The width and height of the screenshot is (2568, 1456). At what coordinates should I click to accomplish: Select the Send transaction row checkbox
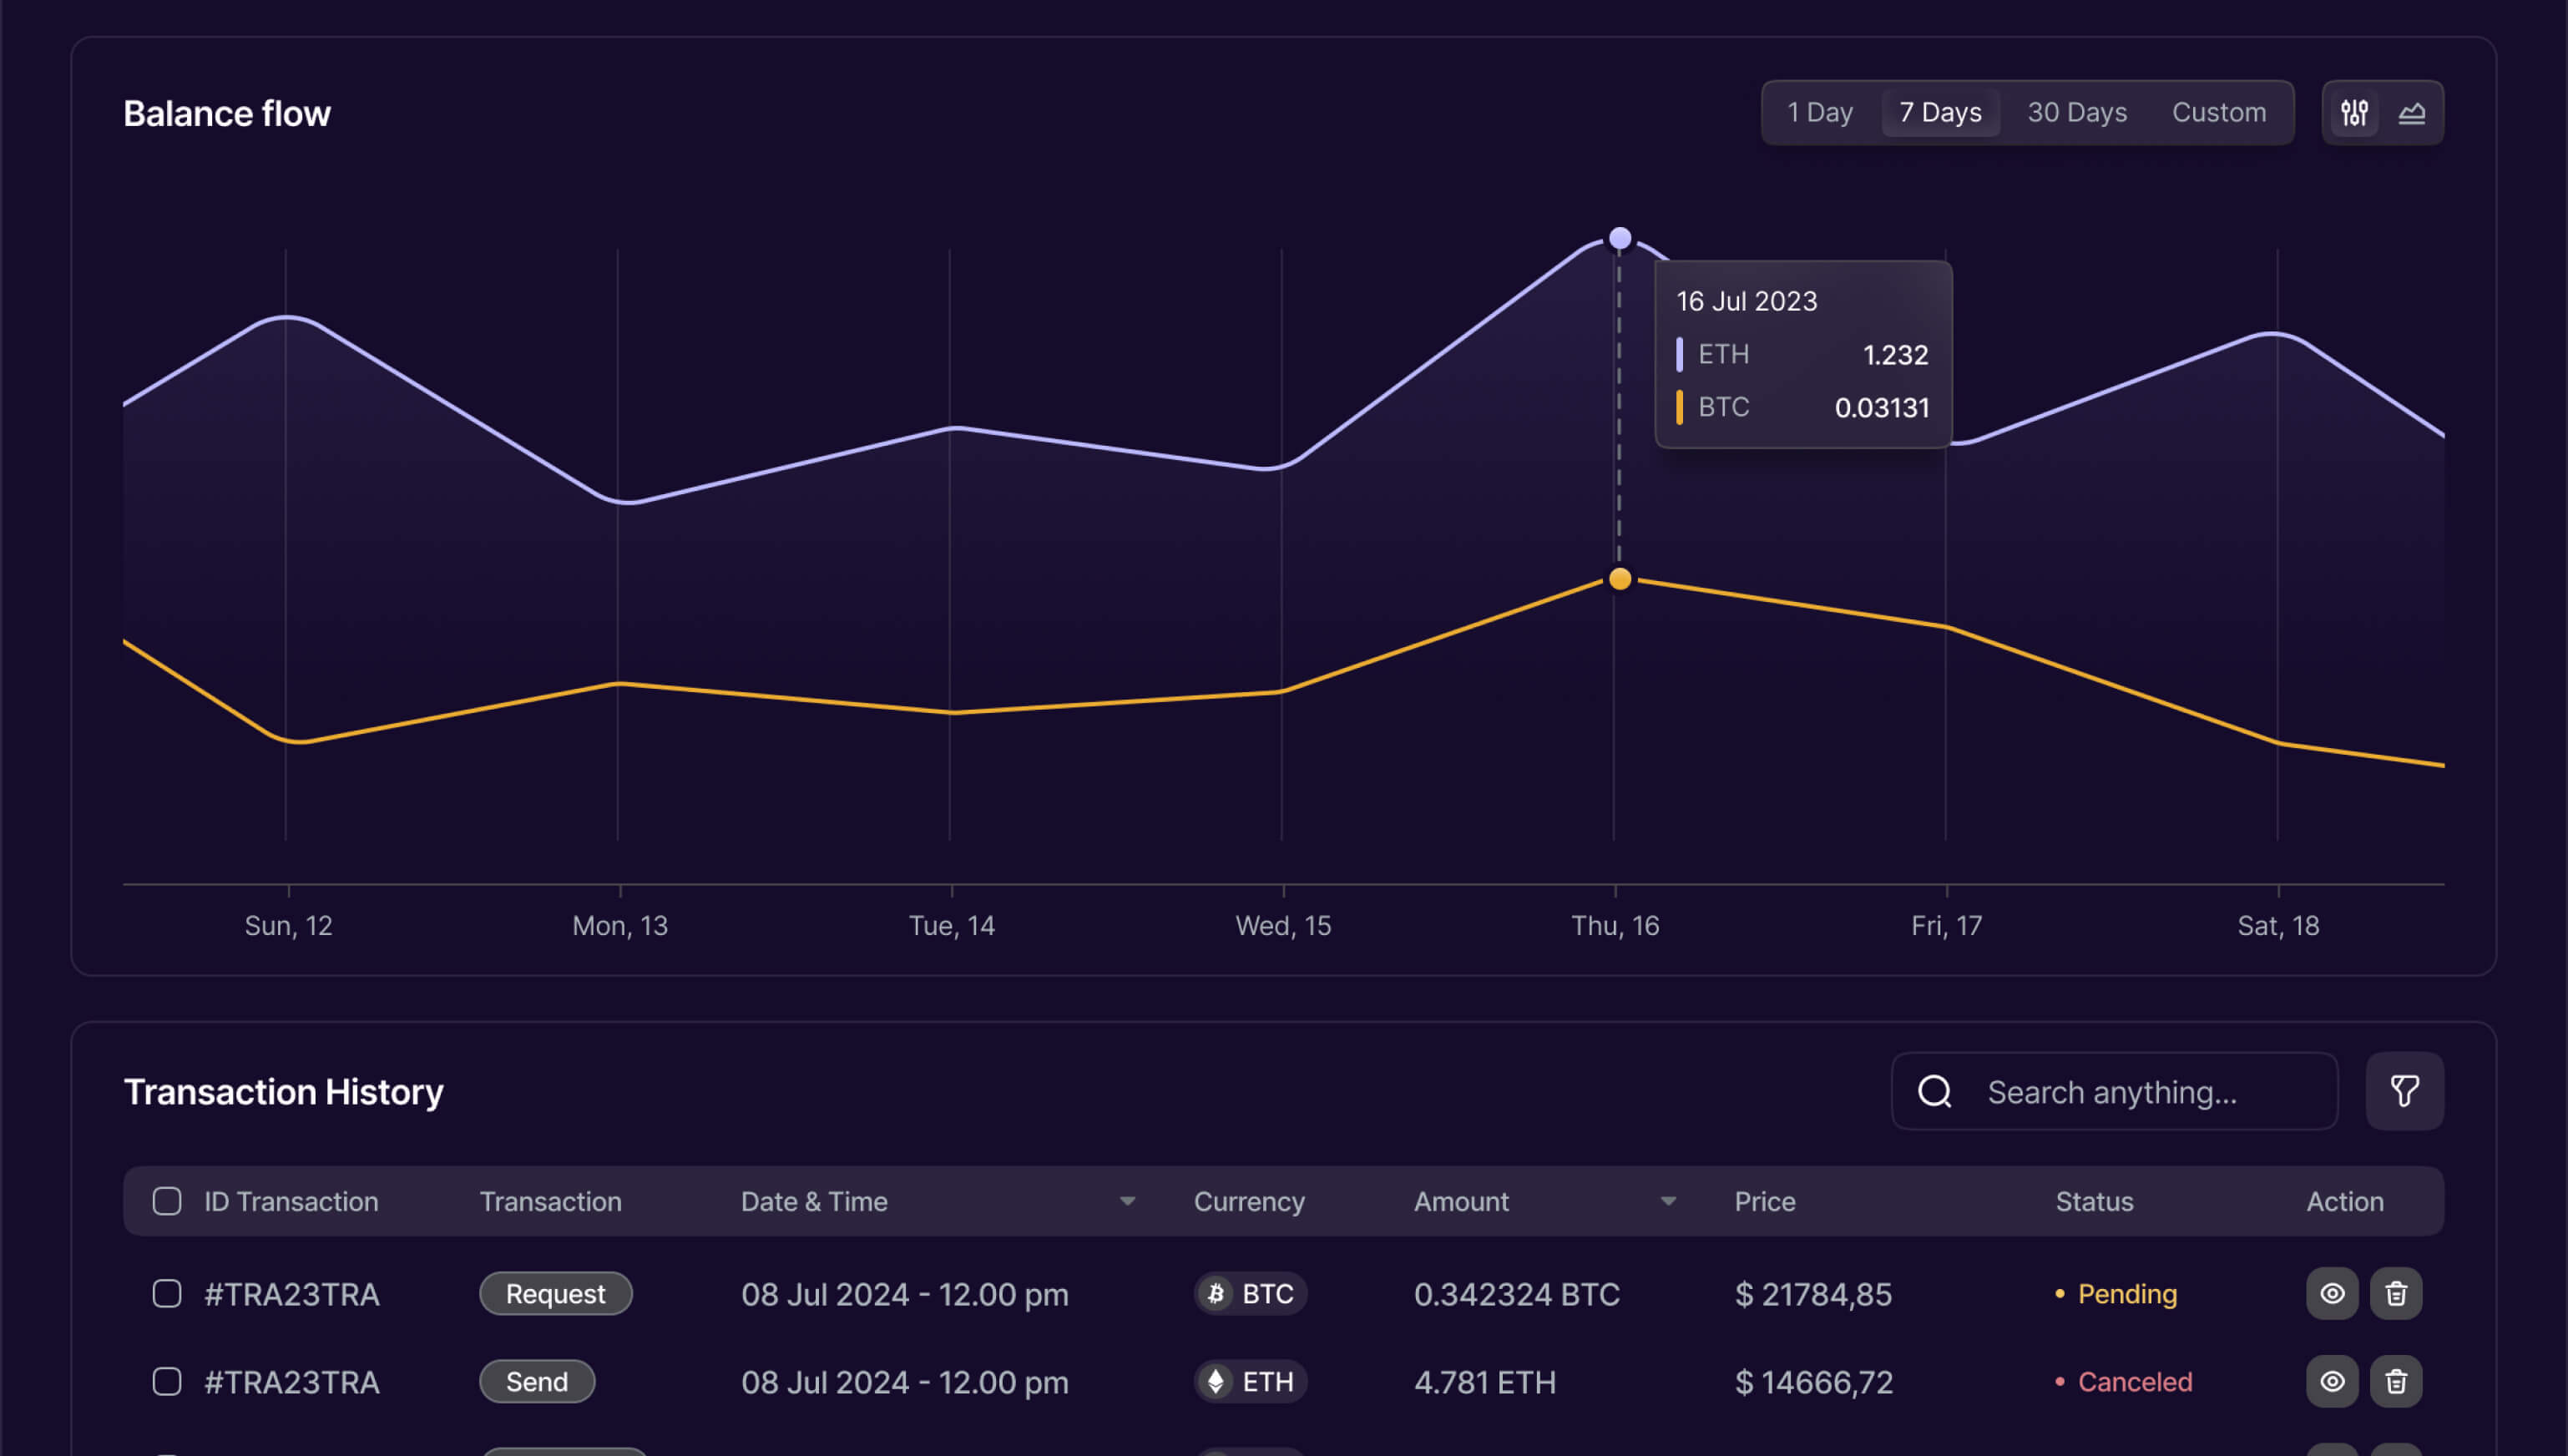167,1381
